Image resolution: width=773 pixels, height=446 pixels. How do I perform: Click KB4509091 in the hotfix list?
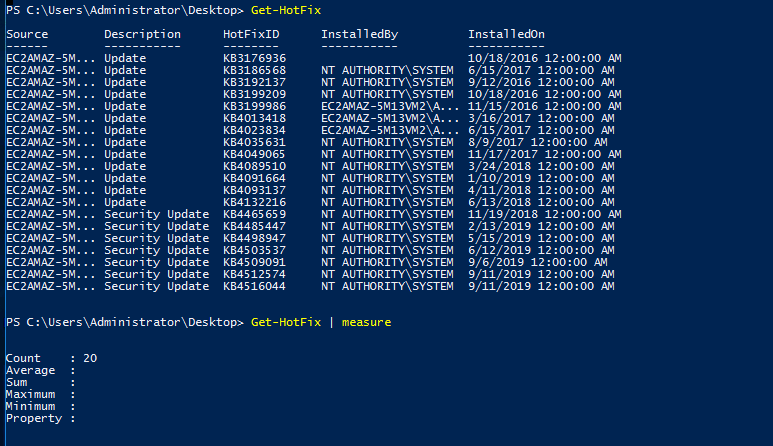[254, 262]
